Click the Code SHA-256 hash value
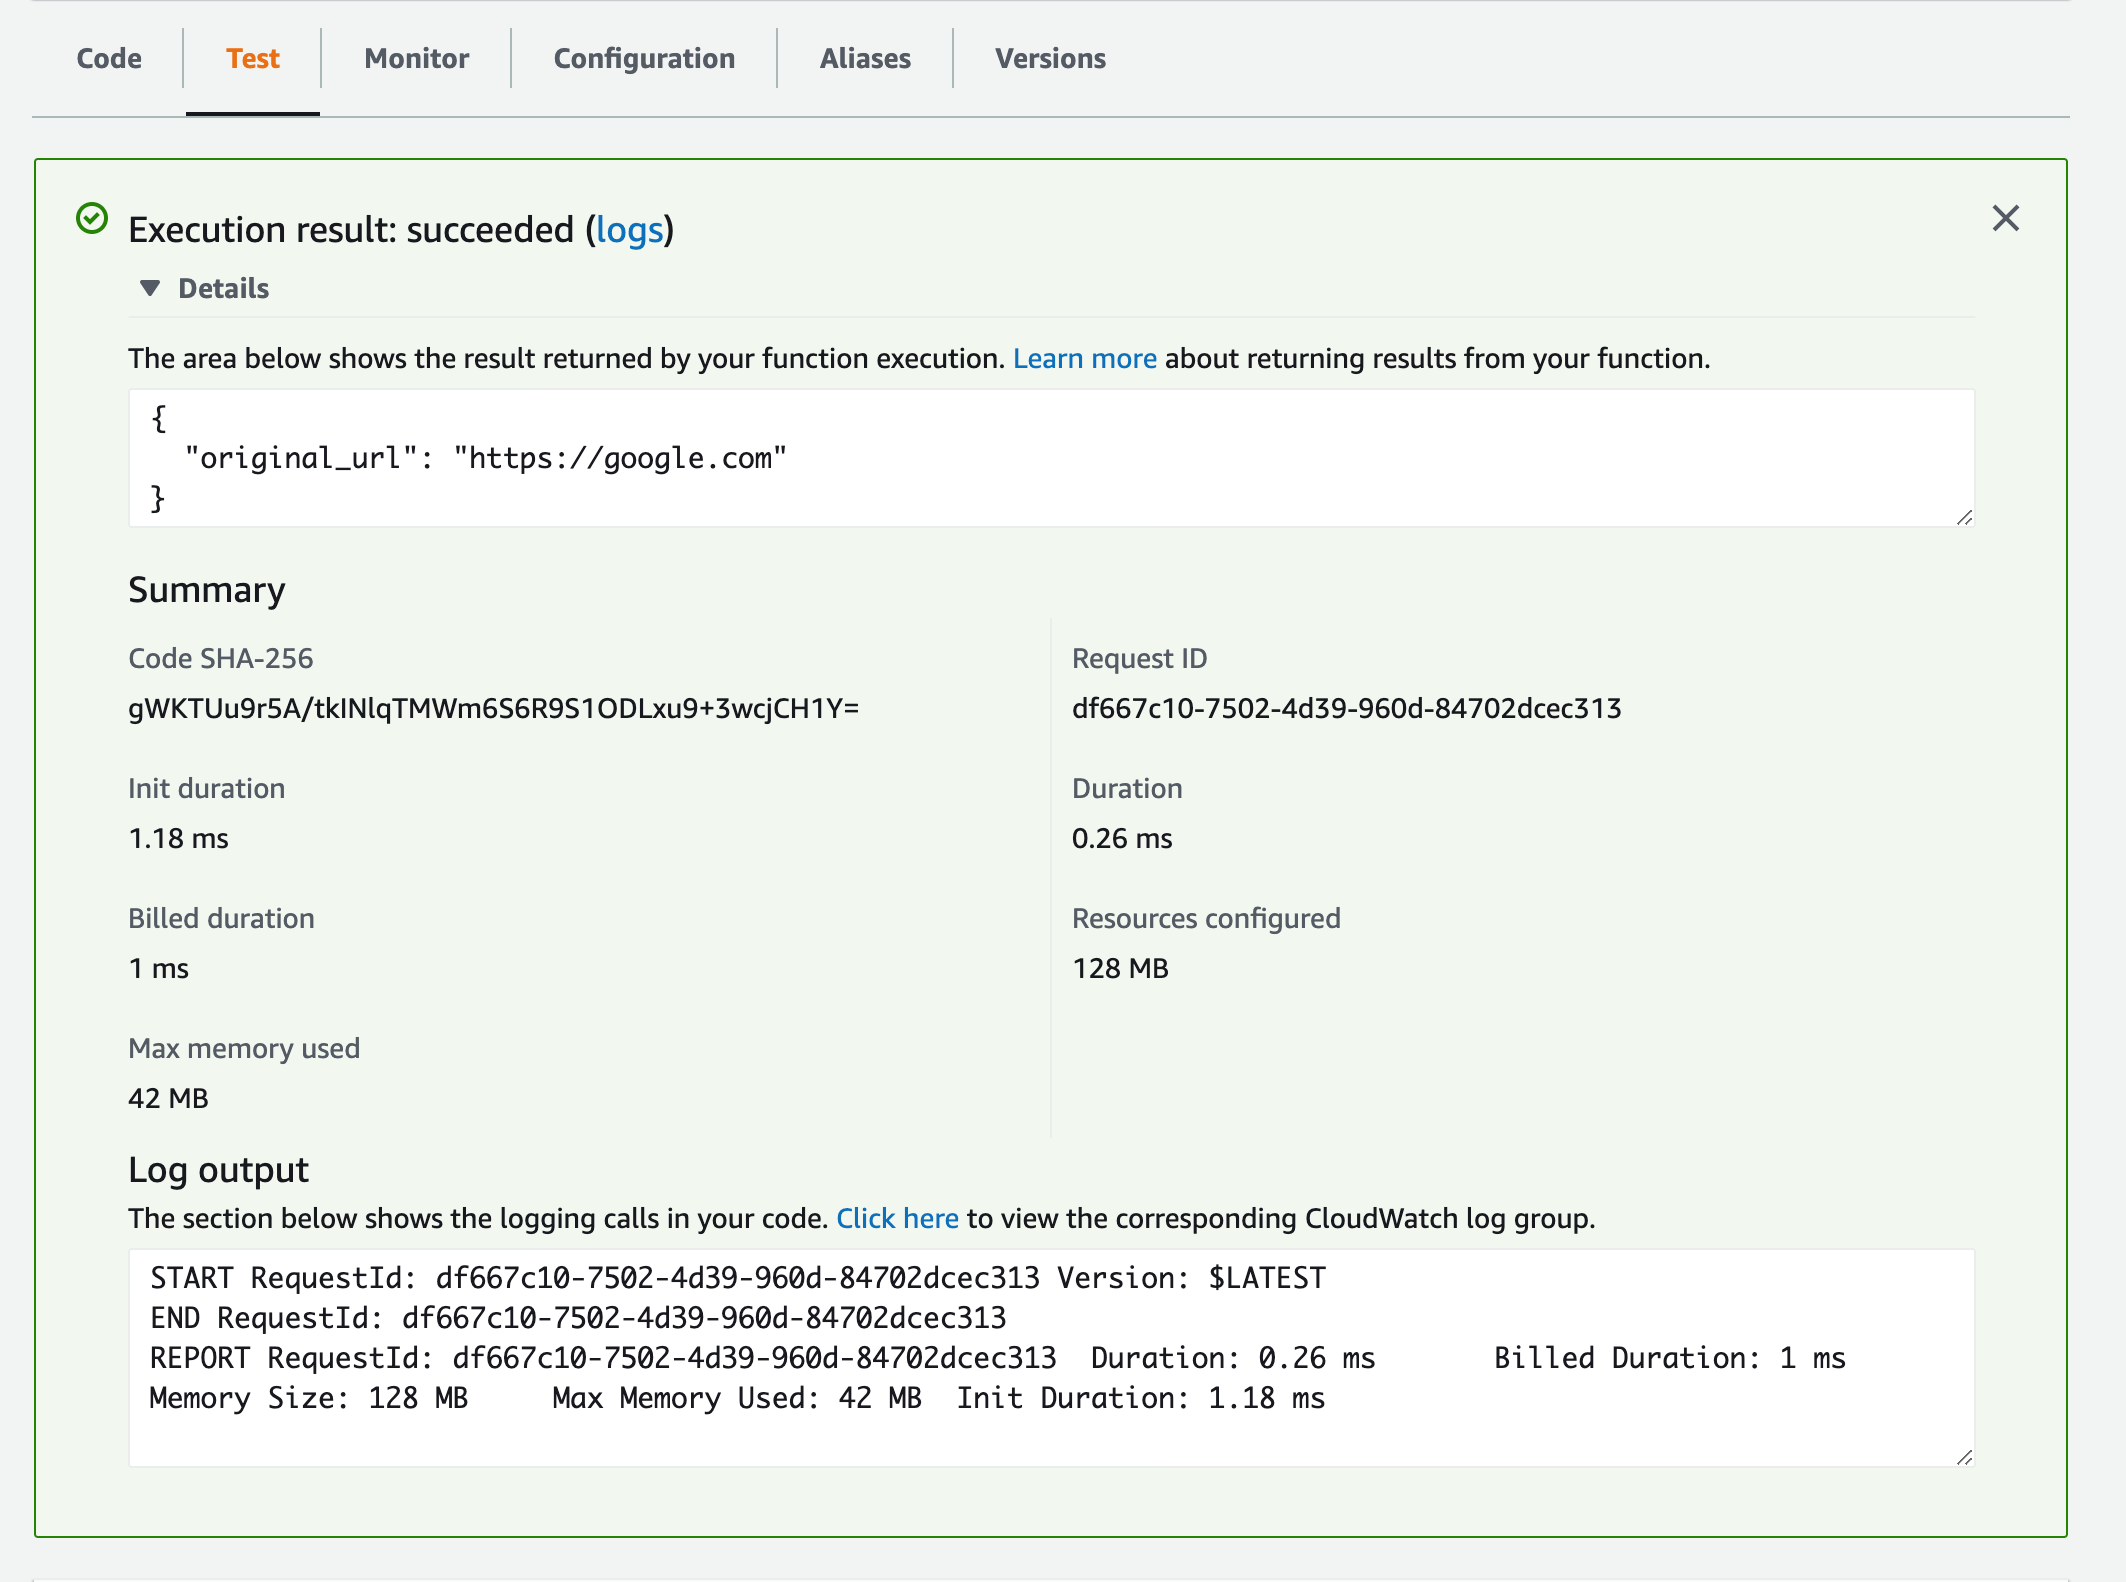 coord(493,708)
